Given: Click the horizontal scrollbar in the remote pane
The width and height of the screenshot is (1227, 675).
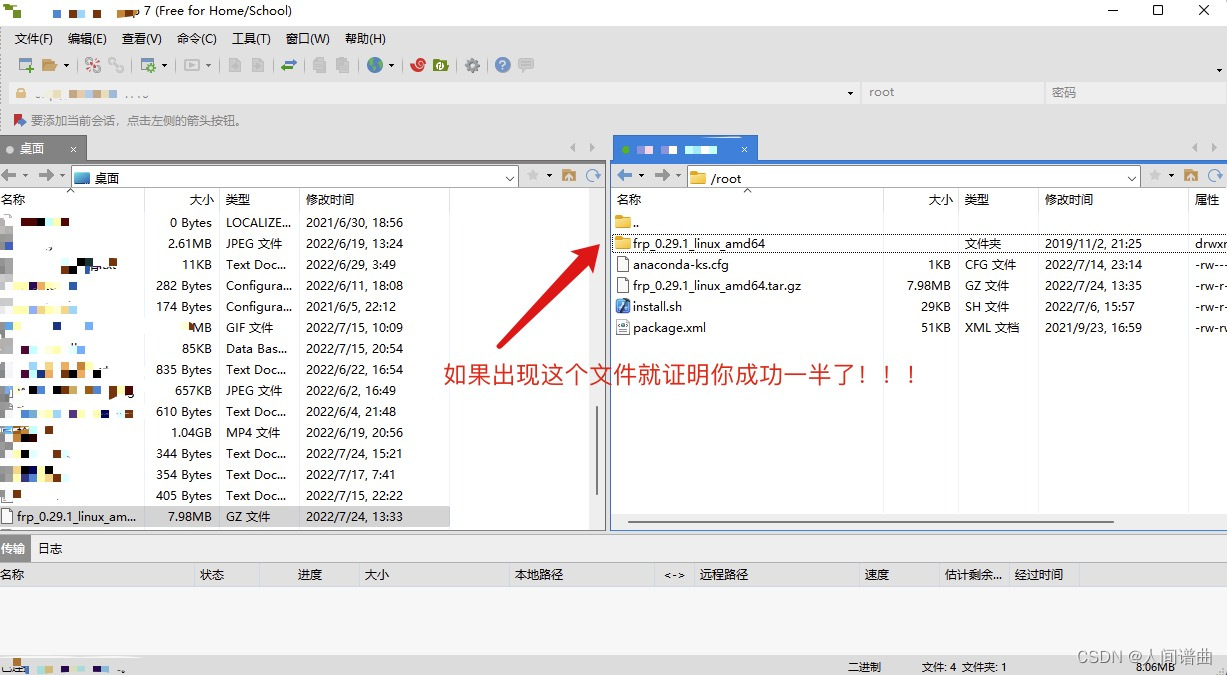Looking at the screenshot, I should click(x=870, y=520).
